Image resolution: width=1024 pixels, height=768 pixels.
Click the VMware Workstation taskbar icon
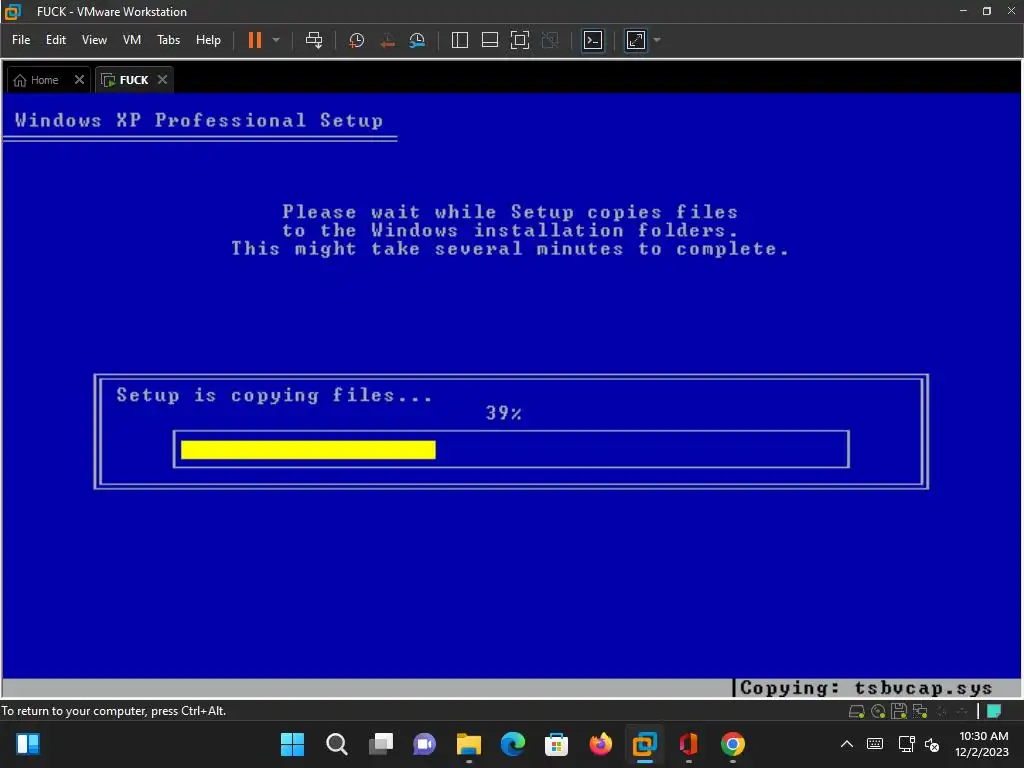click(645, 744)
